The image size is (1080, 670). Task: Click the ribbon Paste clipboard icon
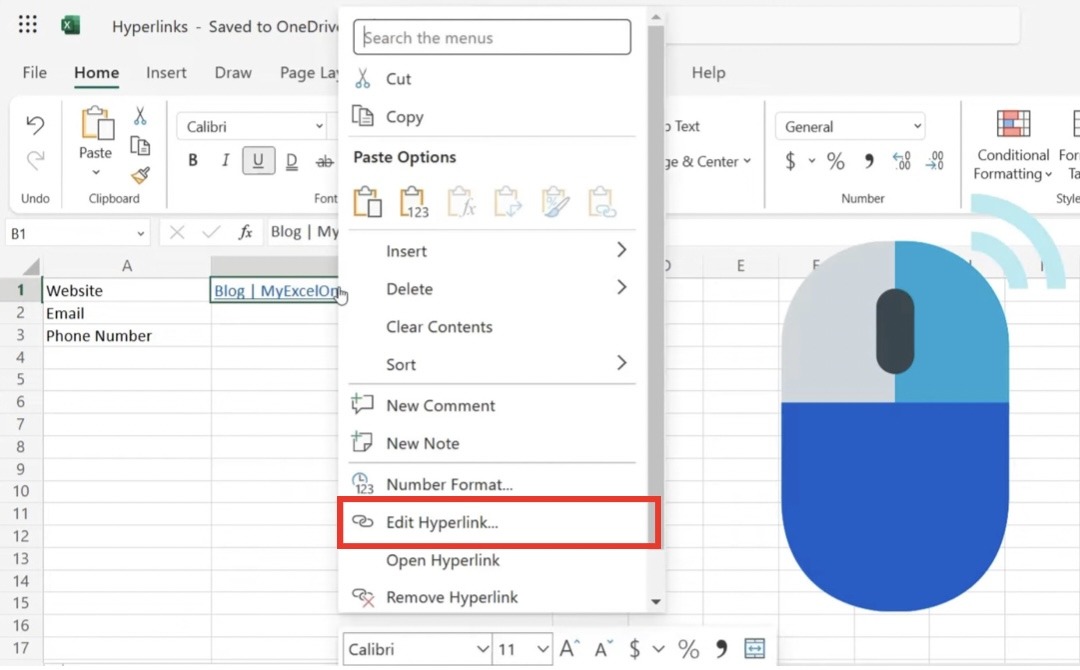click(96, 124)
